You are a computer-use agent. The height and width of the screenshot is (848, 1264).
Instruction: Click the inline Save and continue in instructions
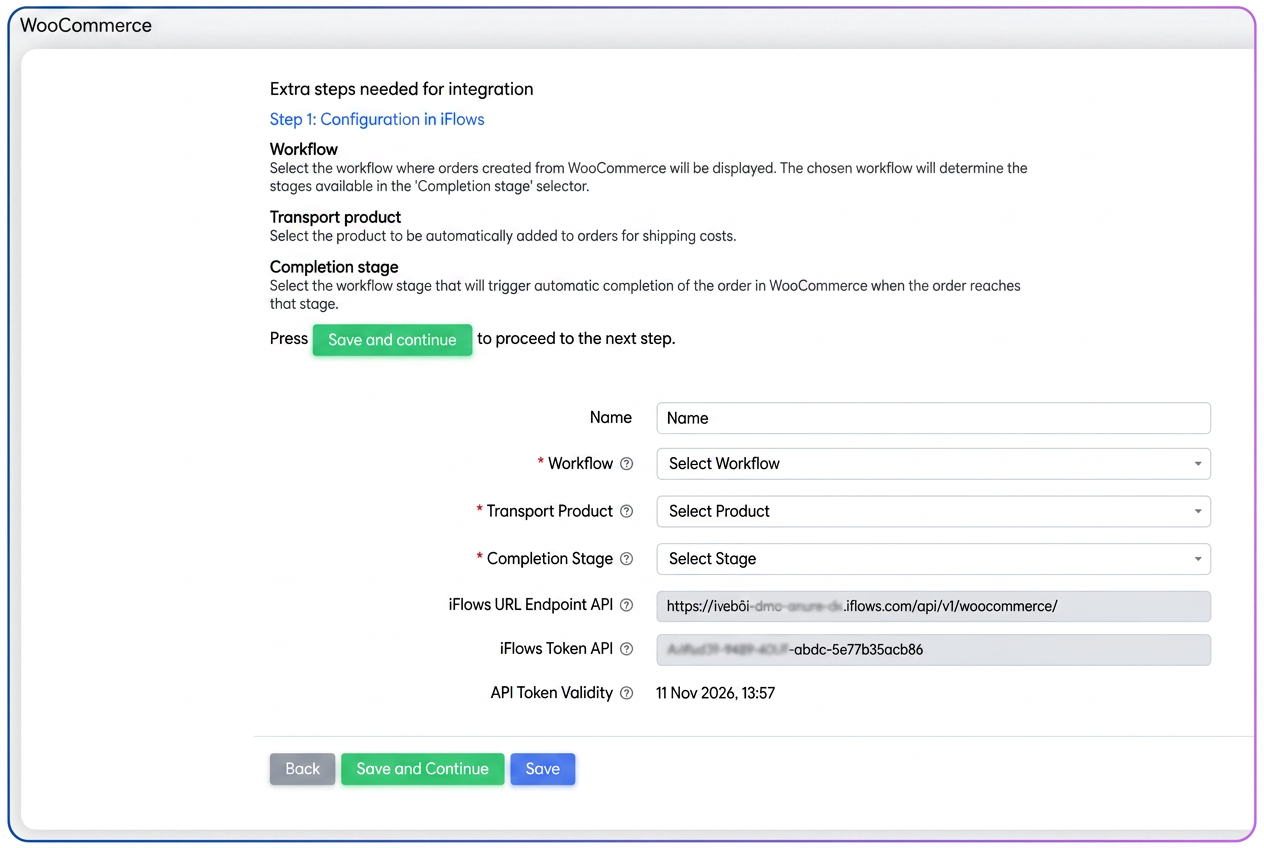point(392,340)
